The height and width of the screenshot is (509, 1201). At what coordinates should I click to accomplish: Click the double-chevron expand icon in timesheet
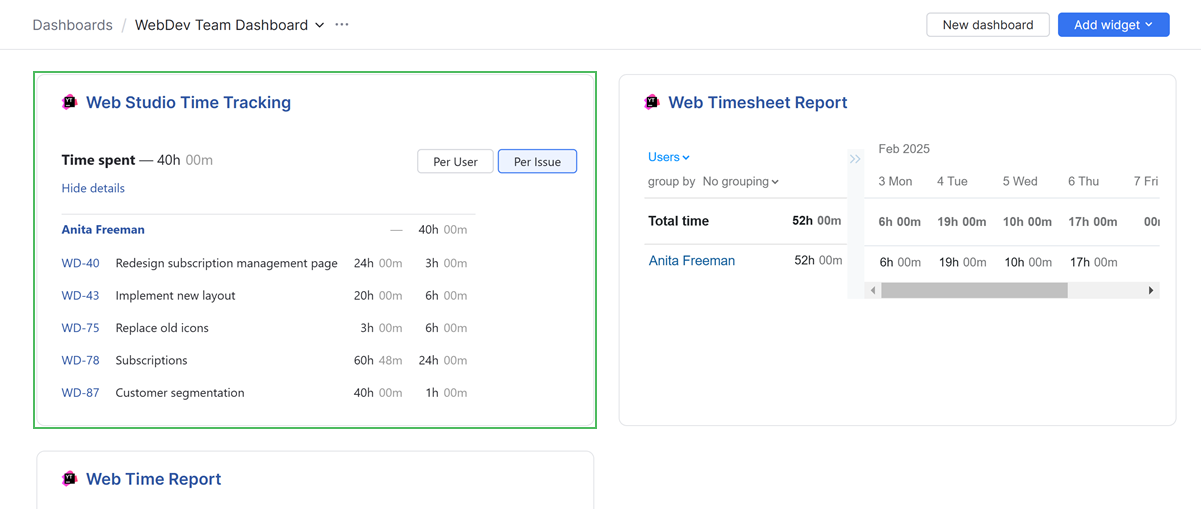tap(855, 159)
